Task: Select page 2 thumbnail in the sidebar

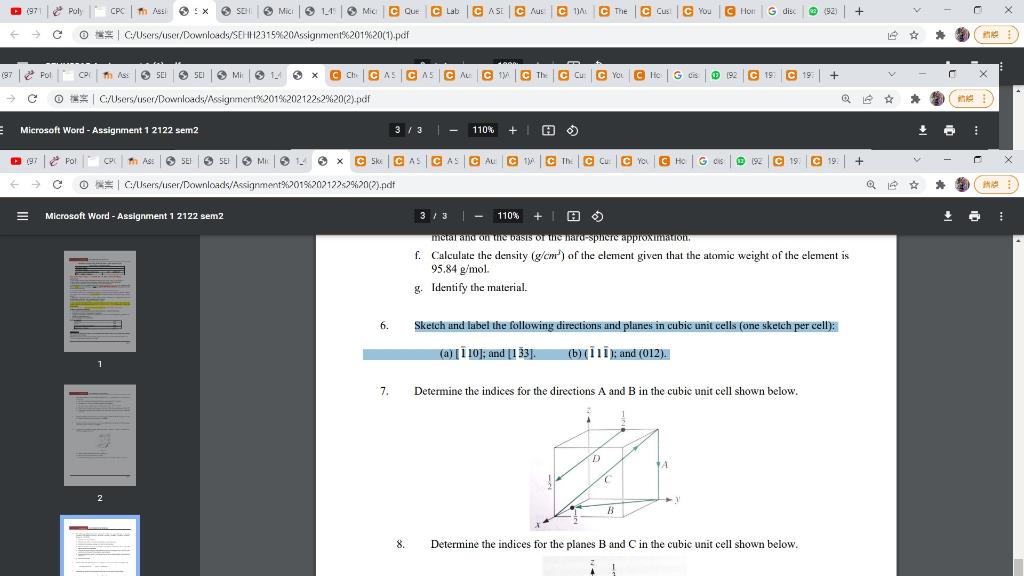Action: [99, 435]
